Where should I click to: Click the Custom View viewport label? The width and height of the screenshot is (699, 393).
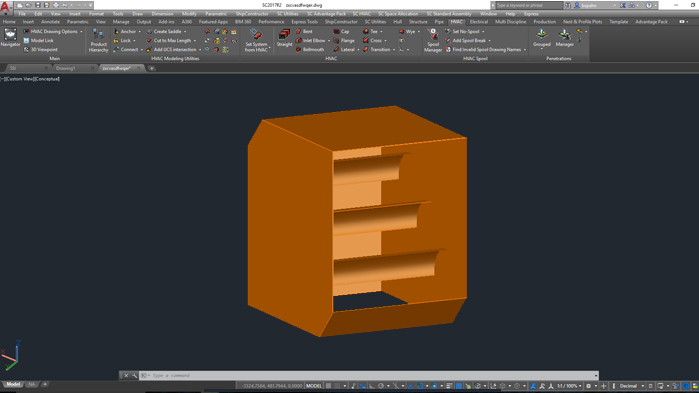19,79
